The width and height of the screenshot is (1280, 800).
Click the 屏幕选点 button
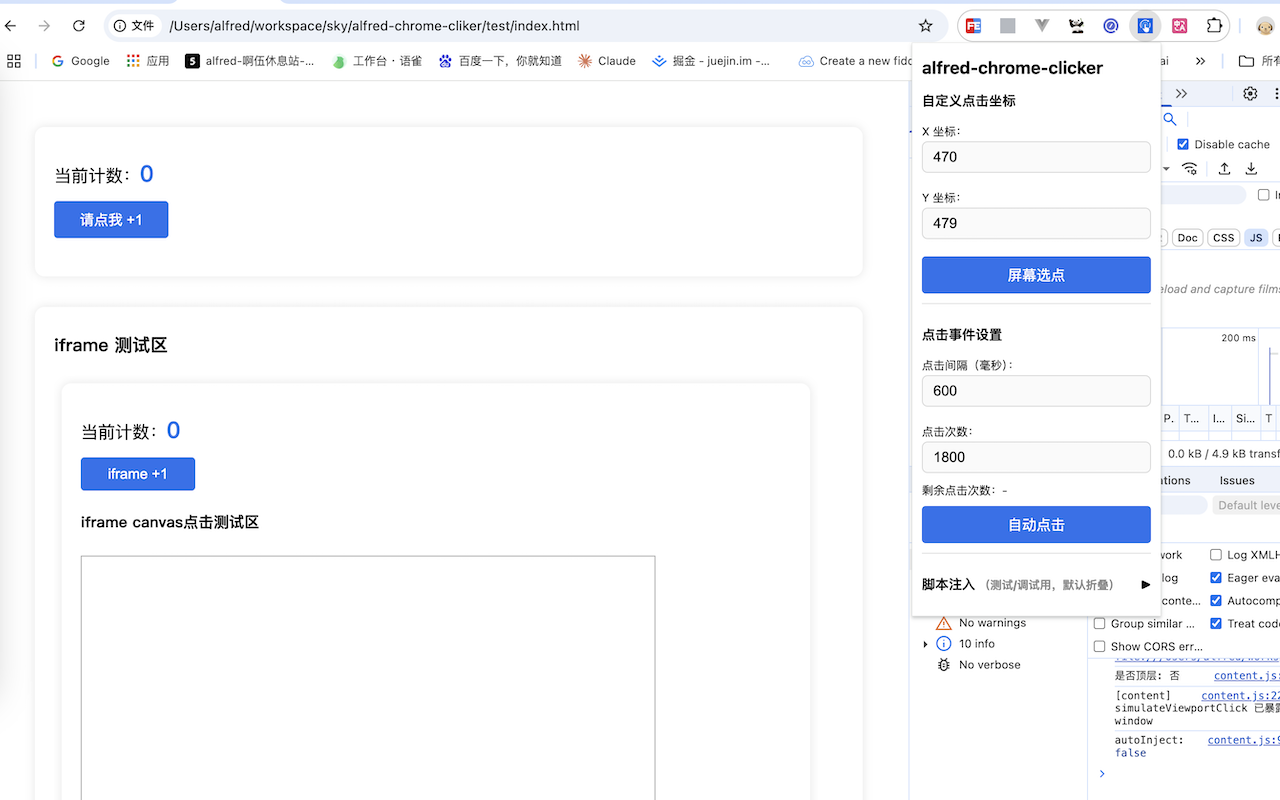(x=1036, y=275)
